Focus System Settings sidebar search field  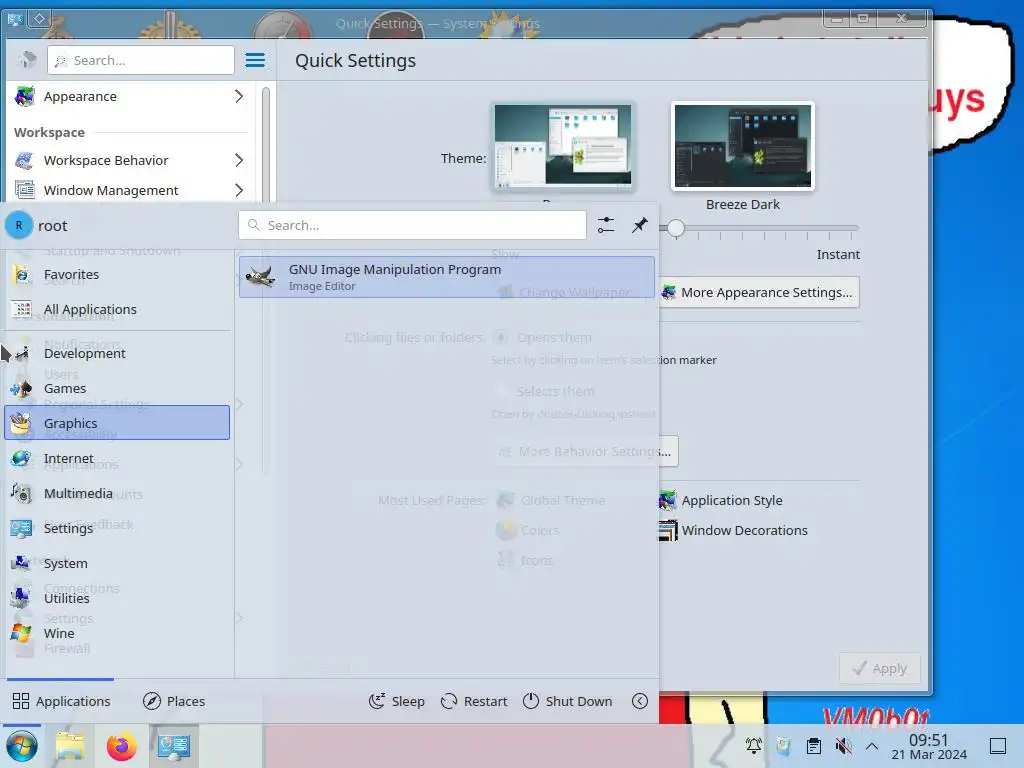coord(140,60)
